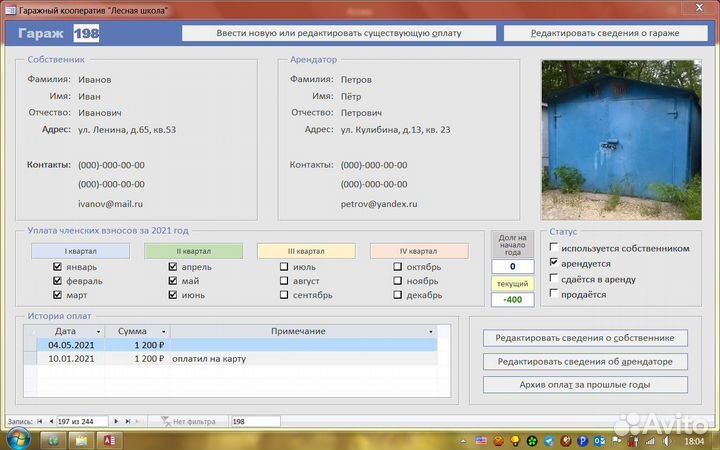
Task: Go to previous record arrow
Action: [x=51, y=422]
